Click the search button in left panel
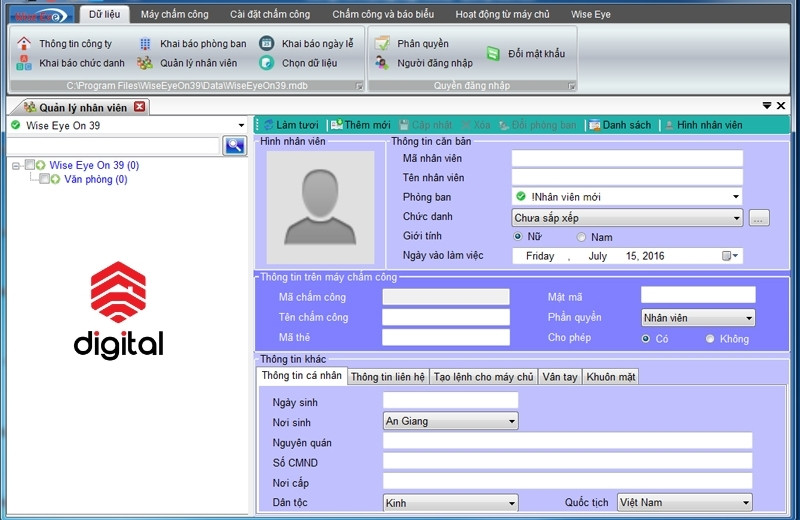The width and height of the screenshot is (800, 520). [x=234, y=146]
